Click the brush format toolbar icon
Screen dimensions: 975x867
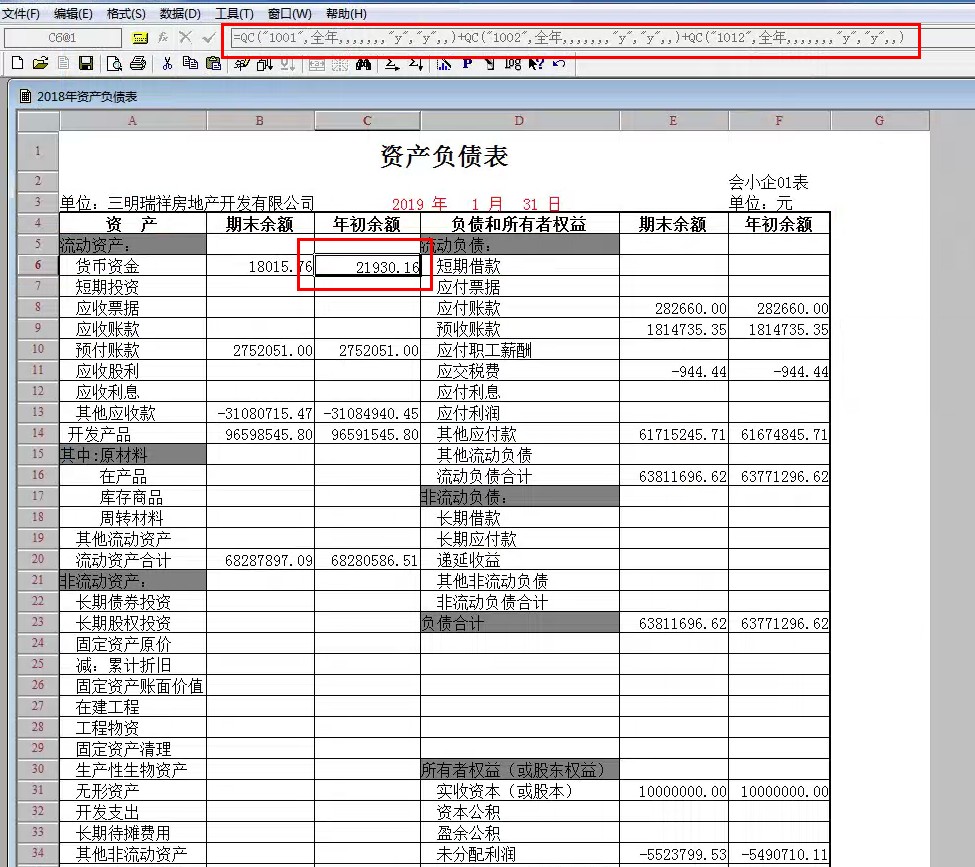pyautogui.click(x=241, y=63)
